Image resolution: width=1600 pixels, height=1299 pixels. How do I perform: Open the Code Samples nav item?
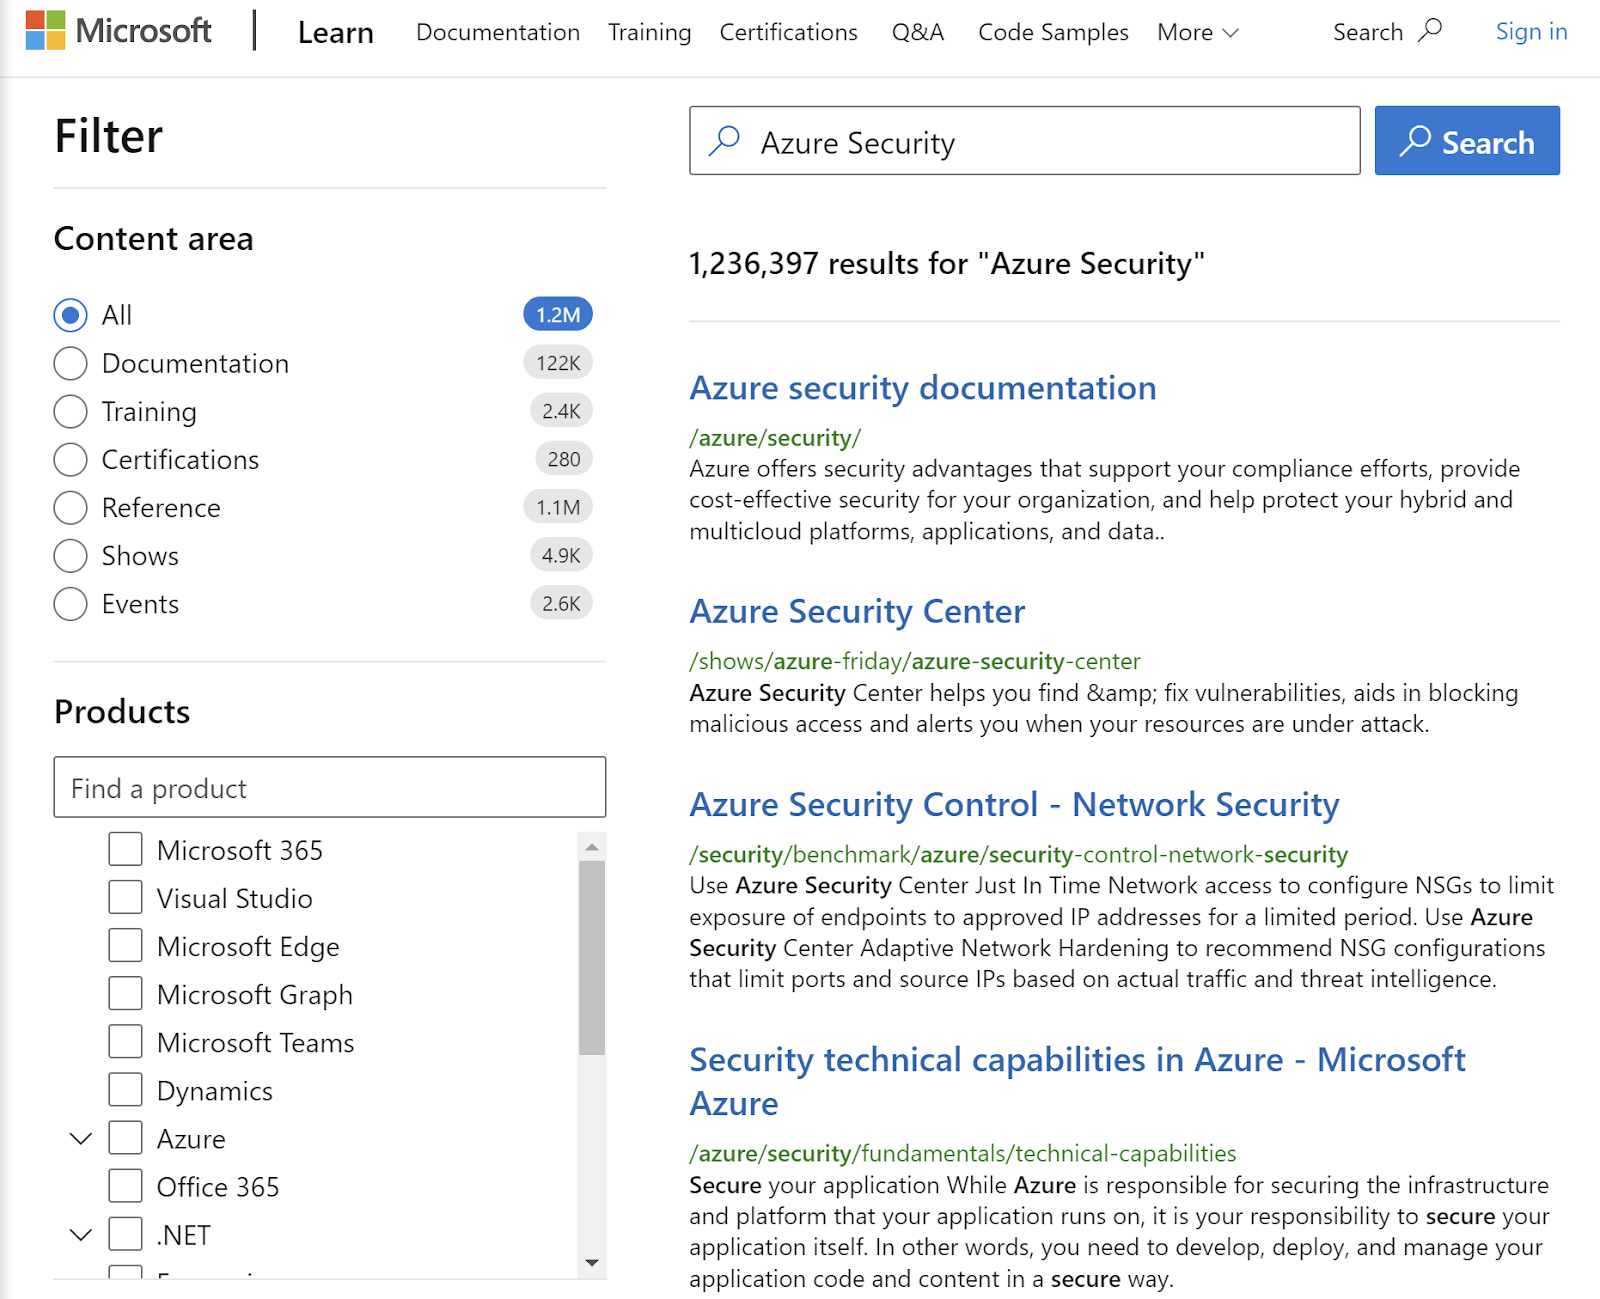pos(1053,32)
